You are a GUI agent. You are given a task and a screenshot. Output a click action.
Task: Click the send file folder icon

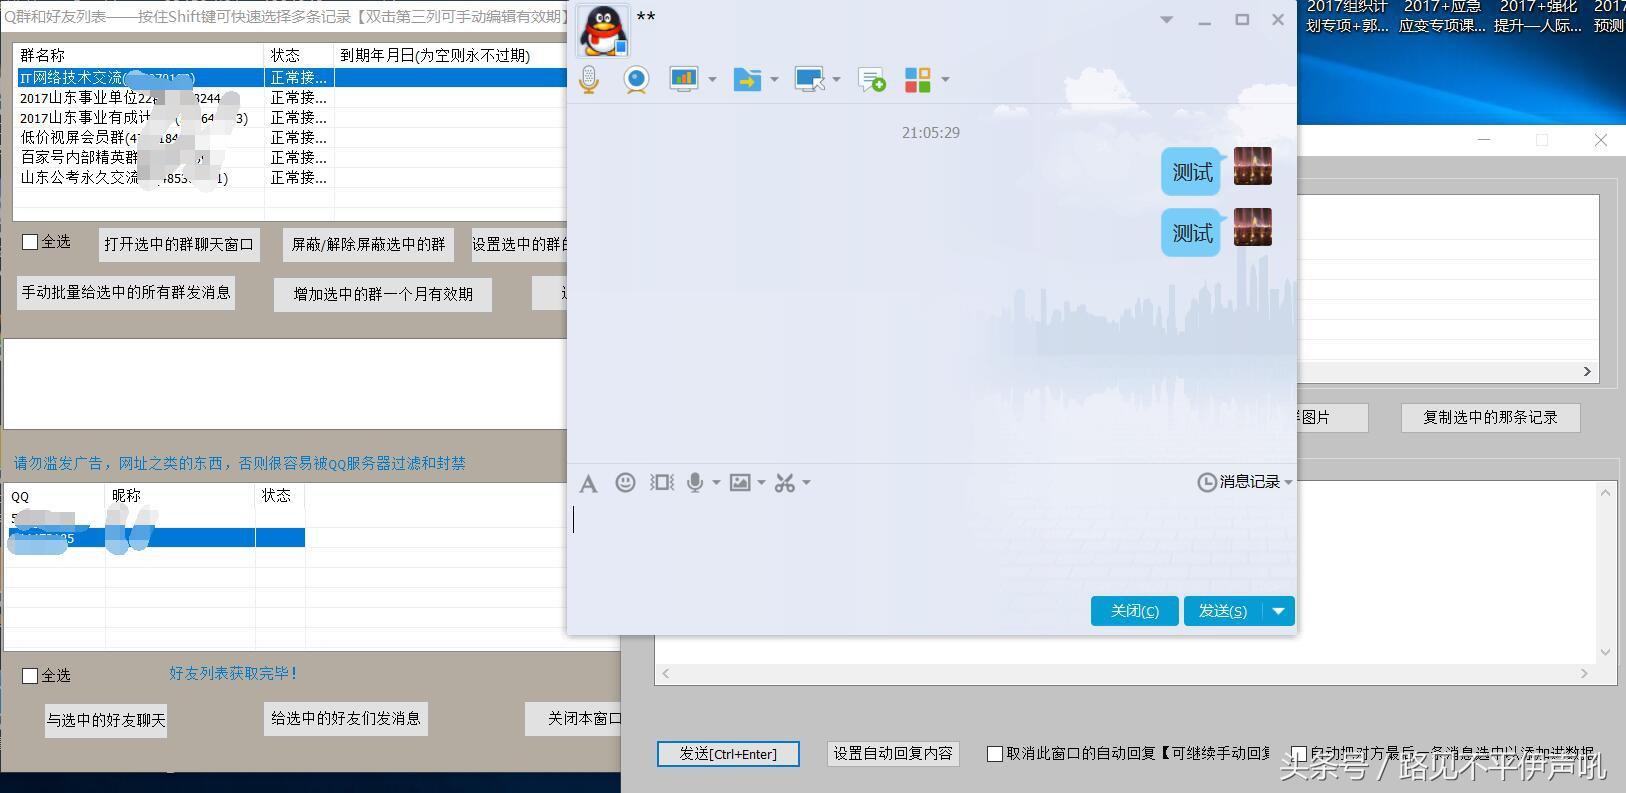click(x=747, y=79)
